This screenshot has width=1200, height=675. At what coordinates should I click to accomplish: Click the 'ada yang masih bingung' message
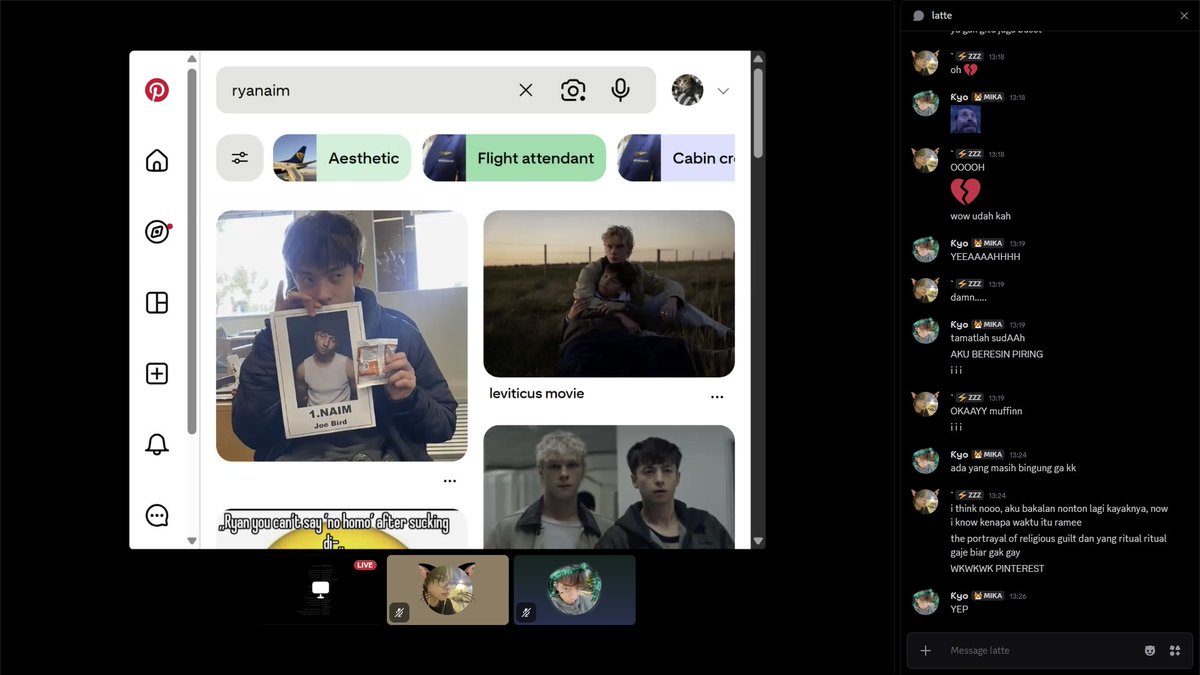pyautogui.click(x=1013, y=468)
